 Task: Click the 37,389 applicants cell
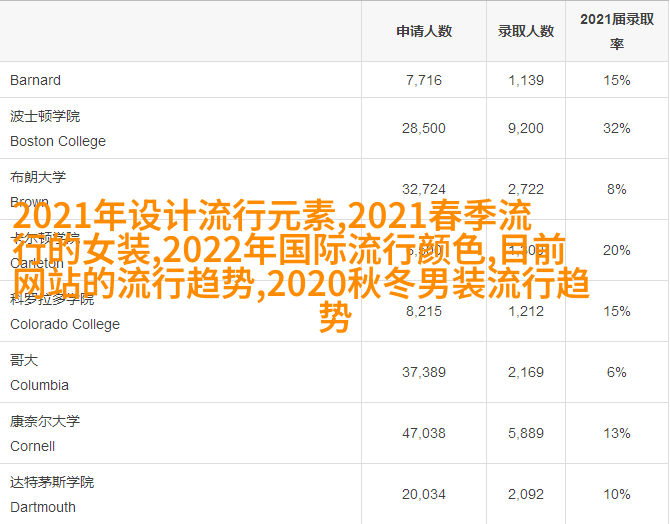point(424,372)
